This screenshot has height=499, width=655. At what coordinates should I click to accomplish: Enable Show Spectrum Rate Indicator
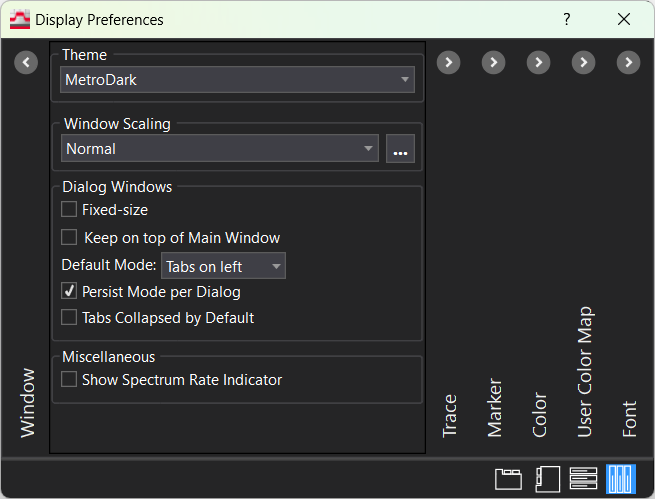[x=69, y=380]
